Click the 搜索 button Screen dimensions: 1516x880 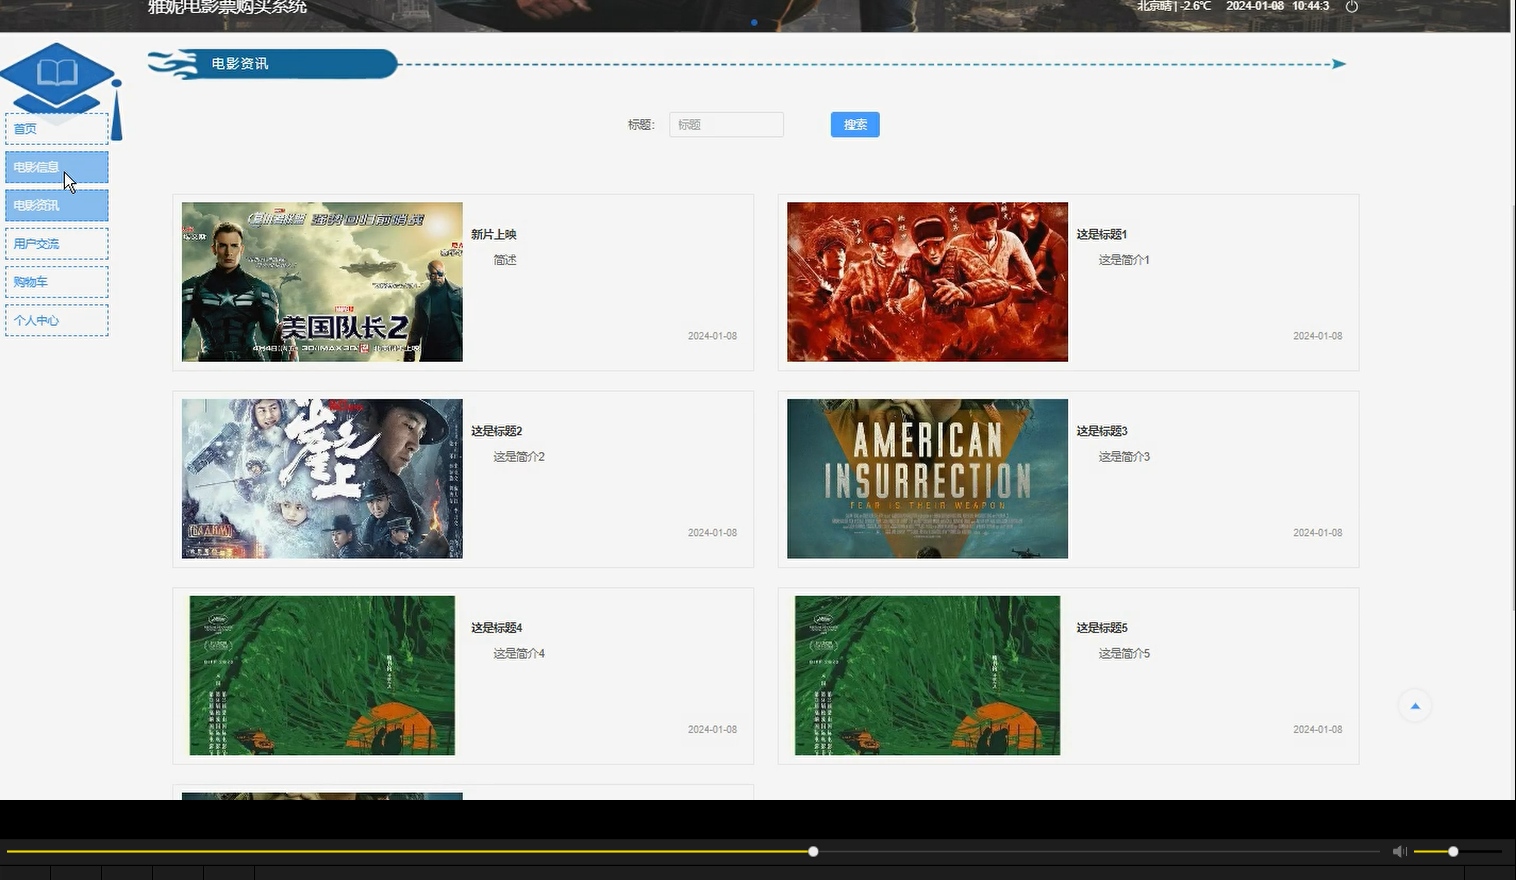[x=855, y=125]
